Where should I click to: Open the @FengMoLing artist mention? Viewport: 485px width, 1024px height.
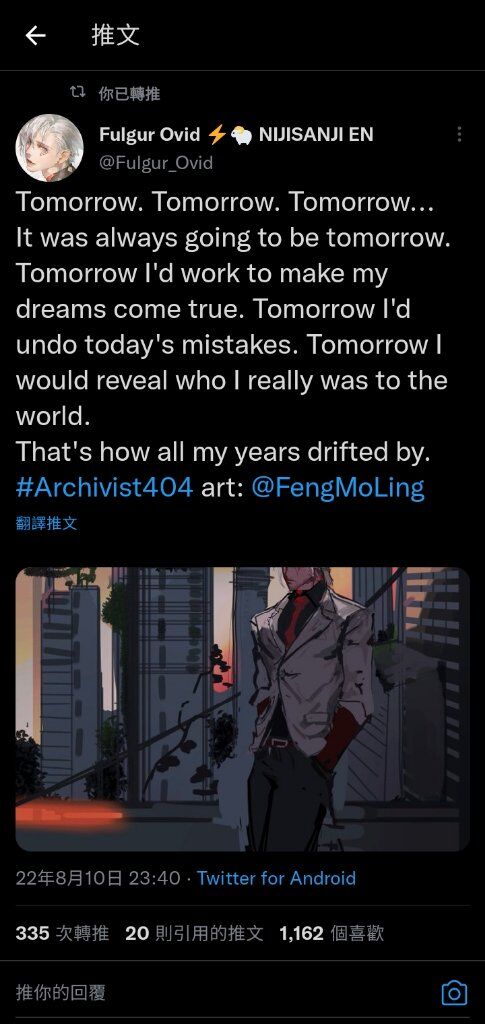pos(337,488)
